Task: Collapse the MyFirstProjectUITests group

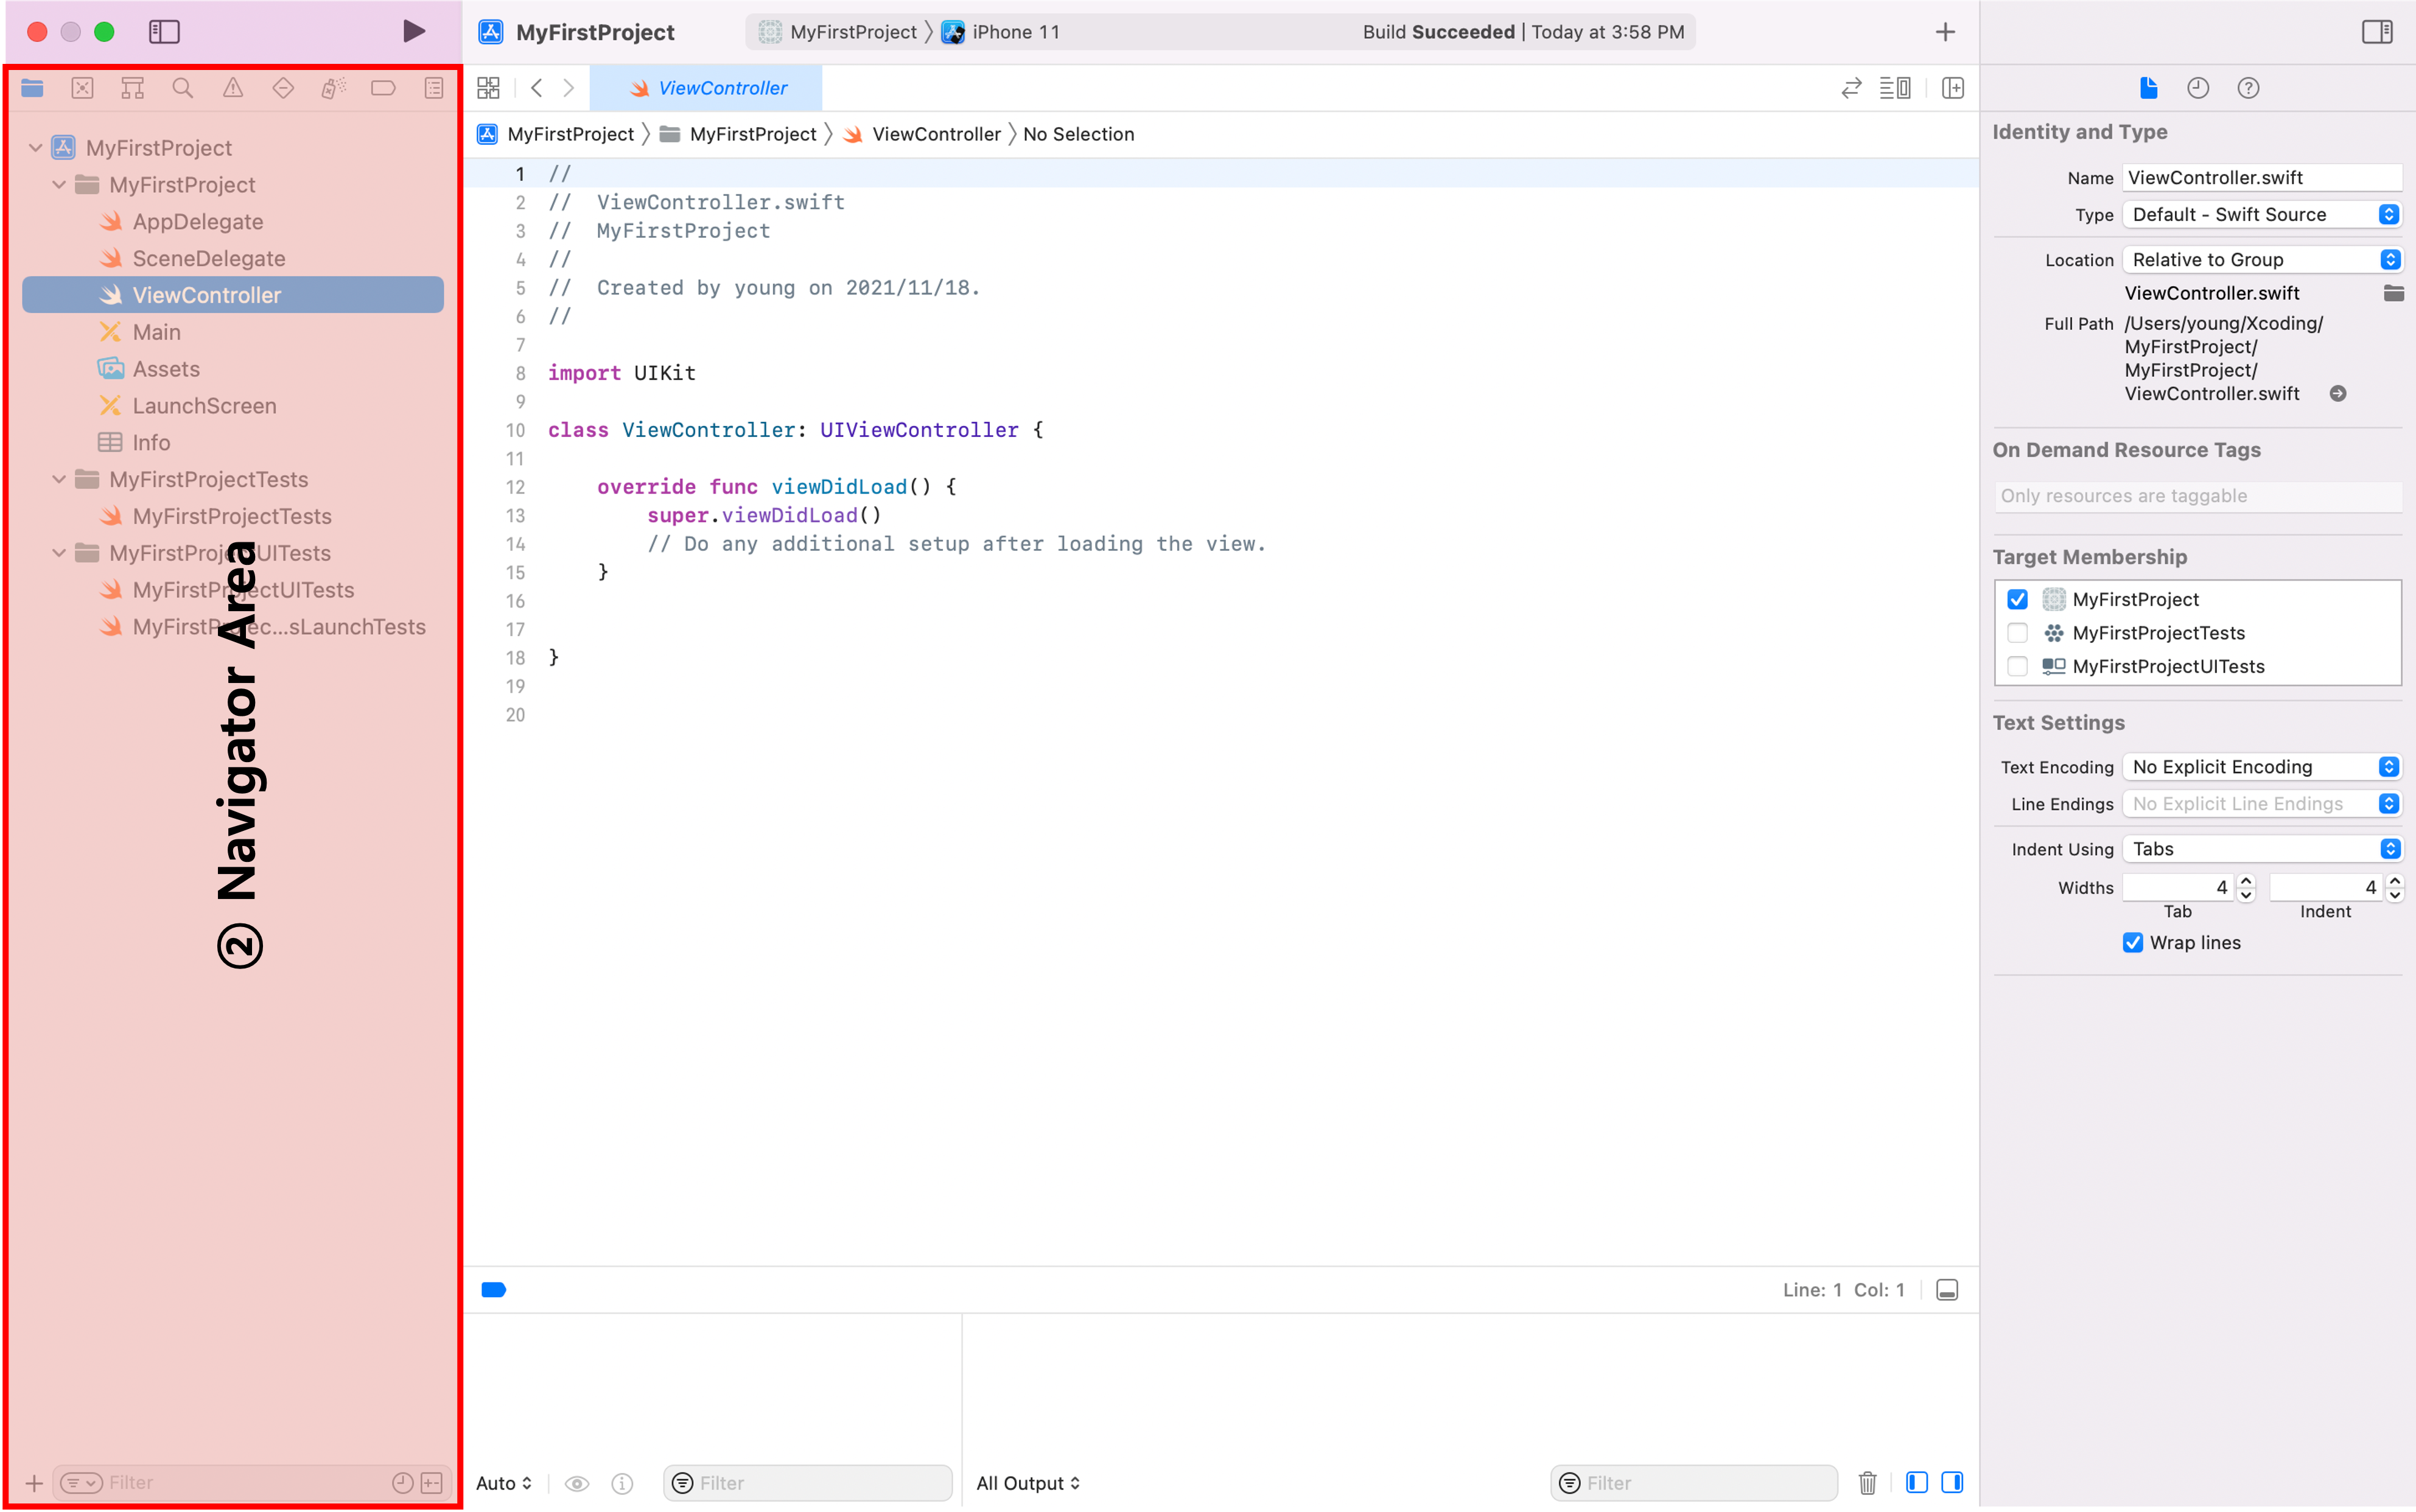Action: pyautogui.click(x=59, y=553)
